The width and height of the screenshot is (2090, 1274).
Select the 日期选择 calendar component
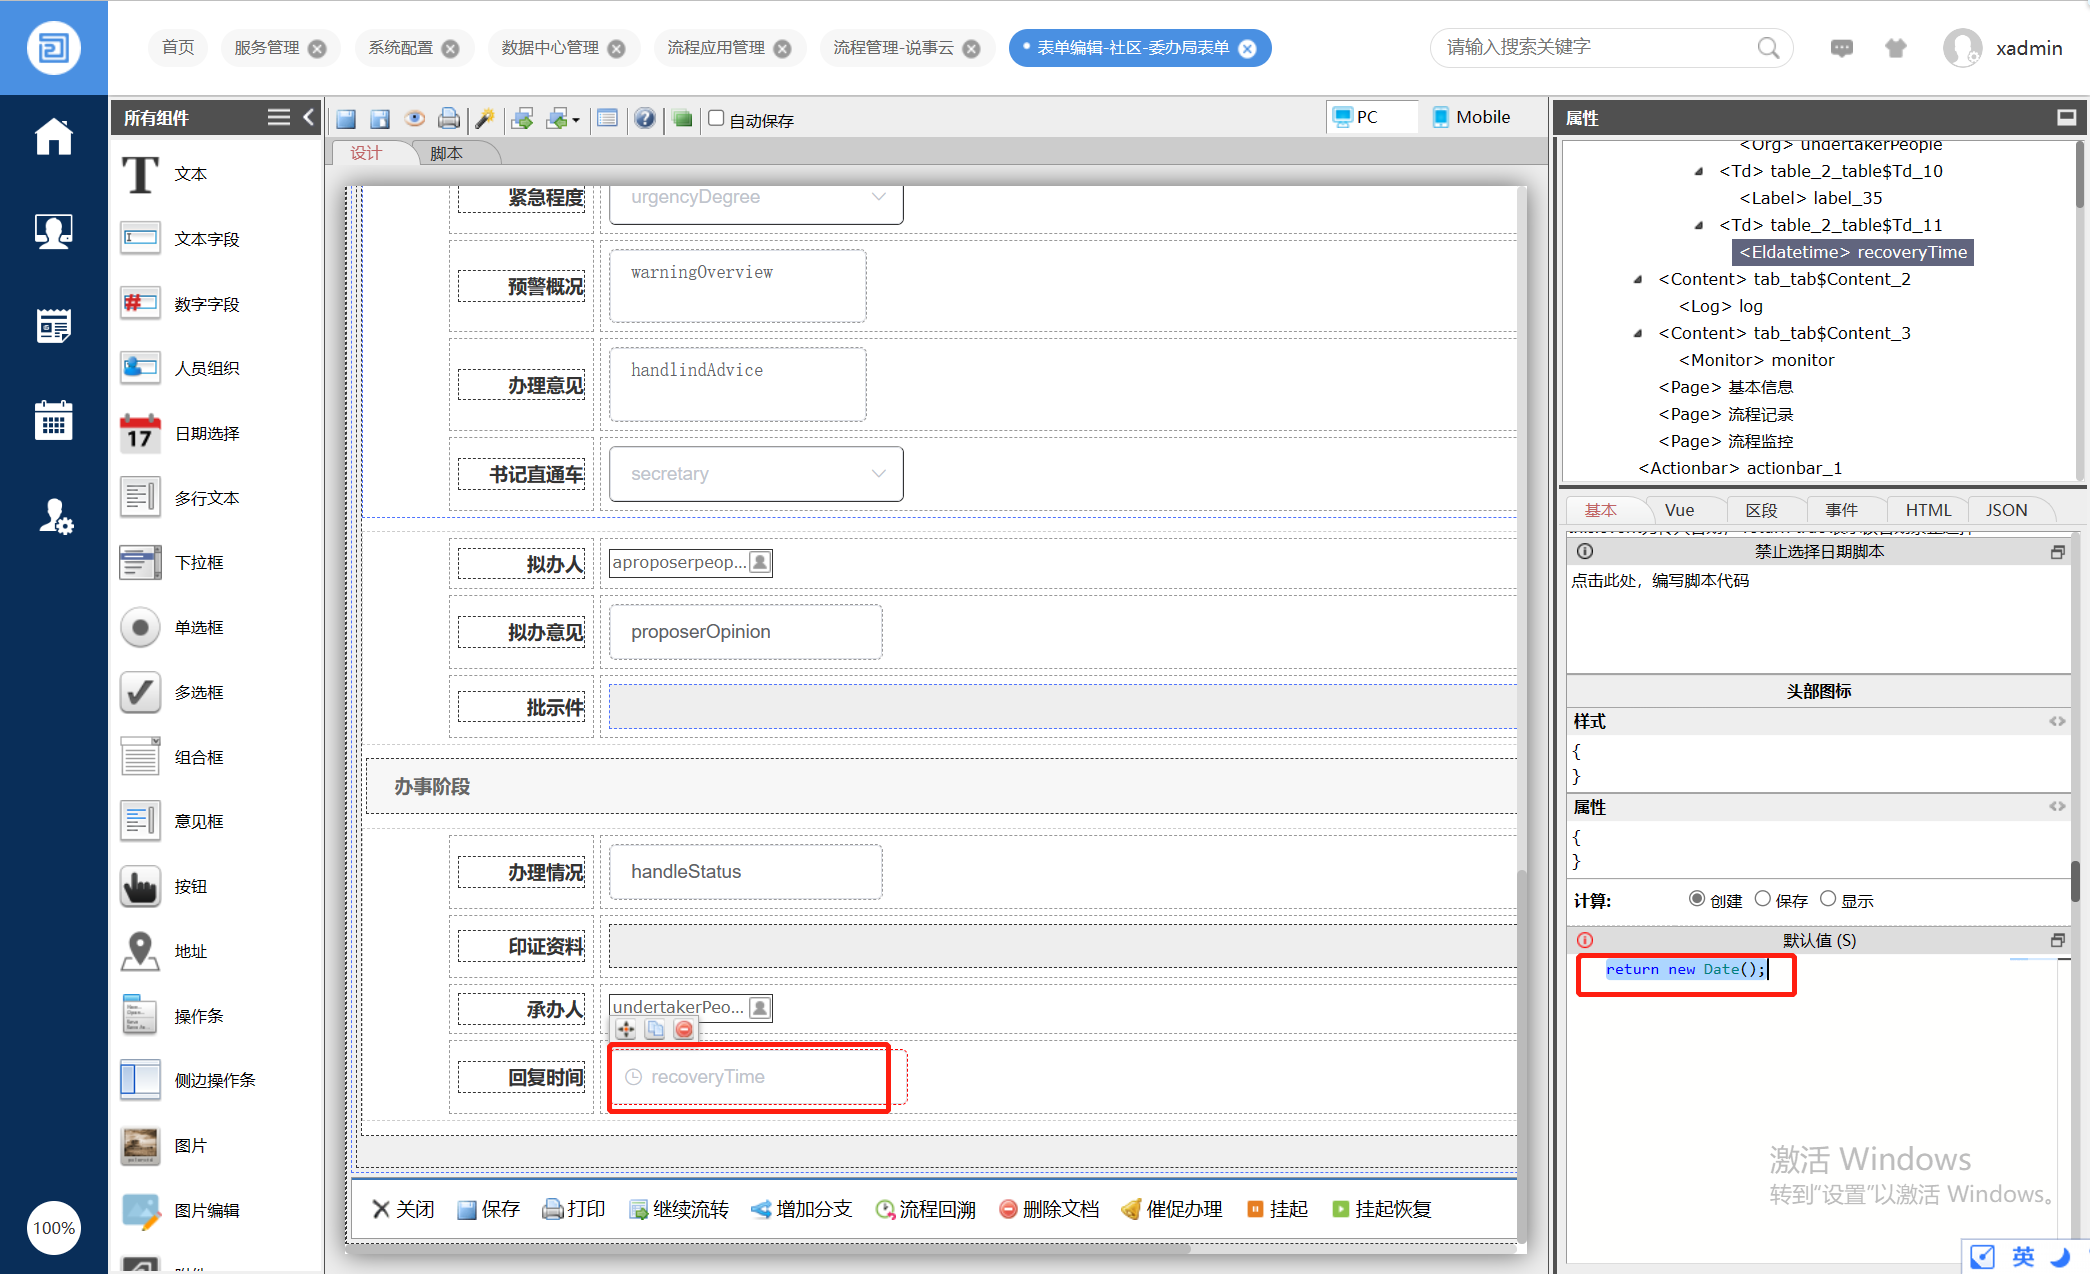(180, 433)
